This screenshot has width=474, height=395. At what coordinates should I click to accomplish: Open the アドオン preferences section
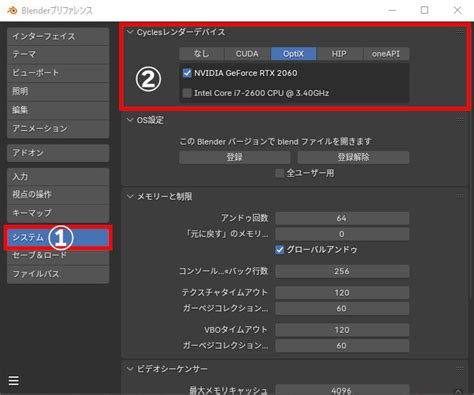pyautogui.click(x=58, y=153)
